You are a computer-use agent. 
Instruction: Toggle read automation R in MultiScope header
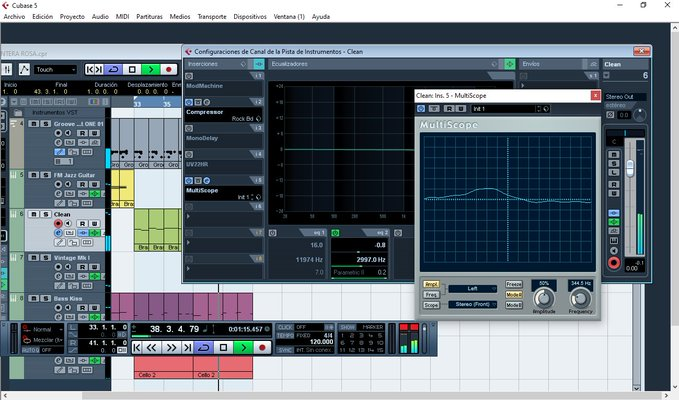[x=450, y=109]
